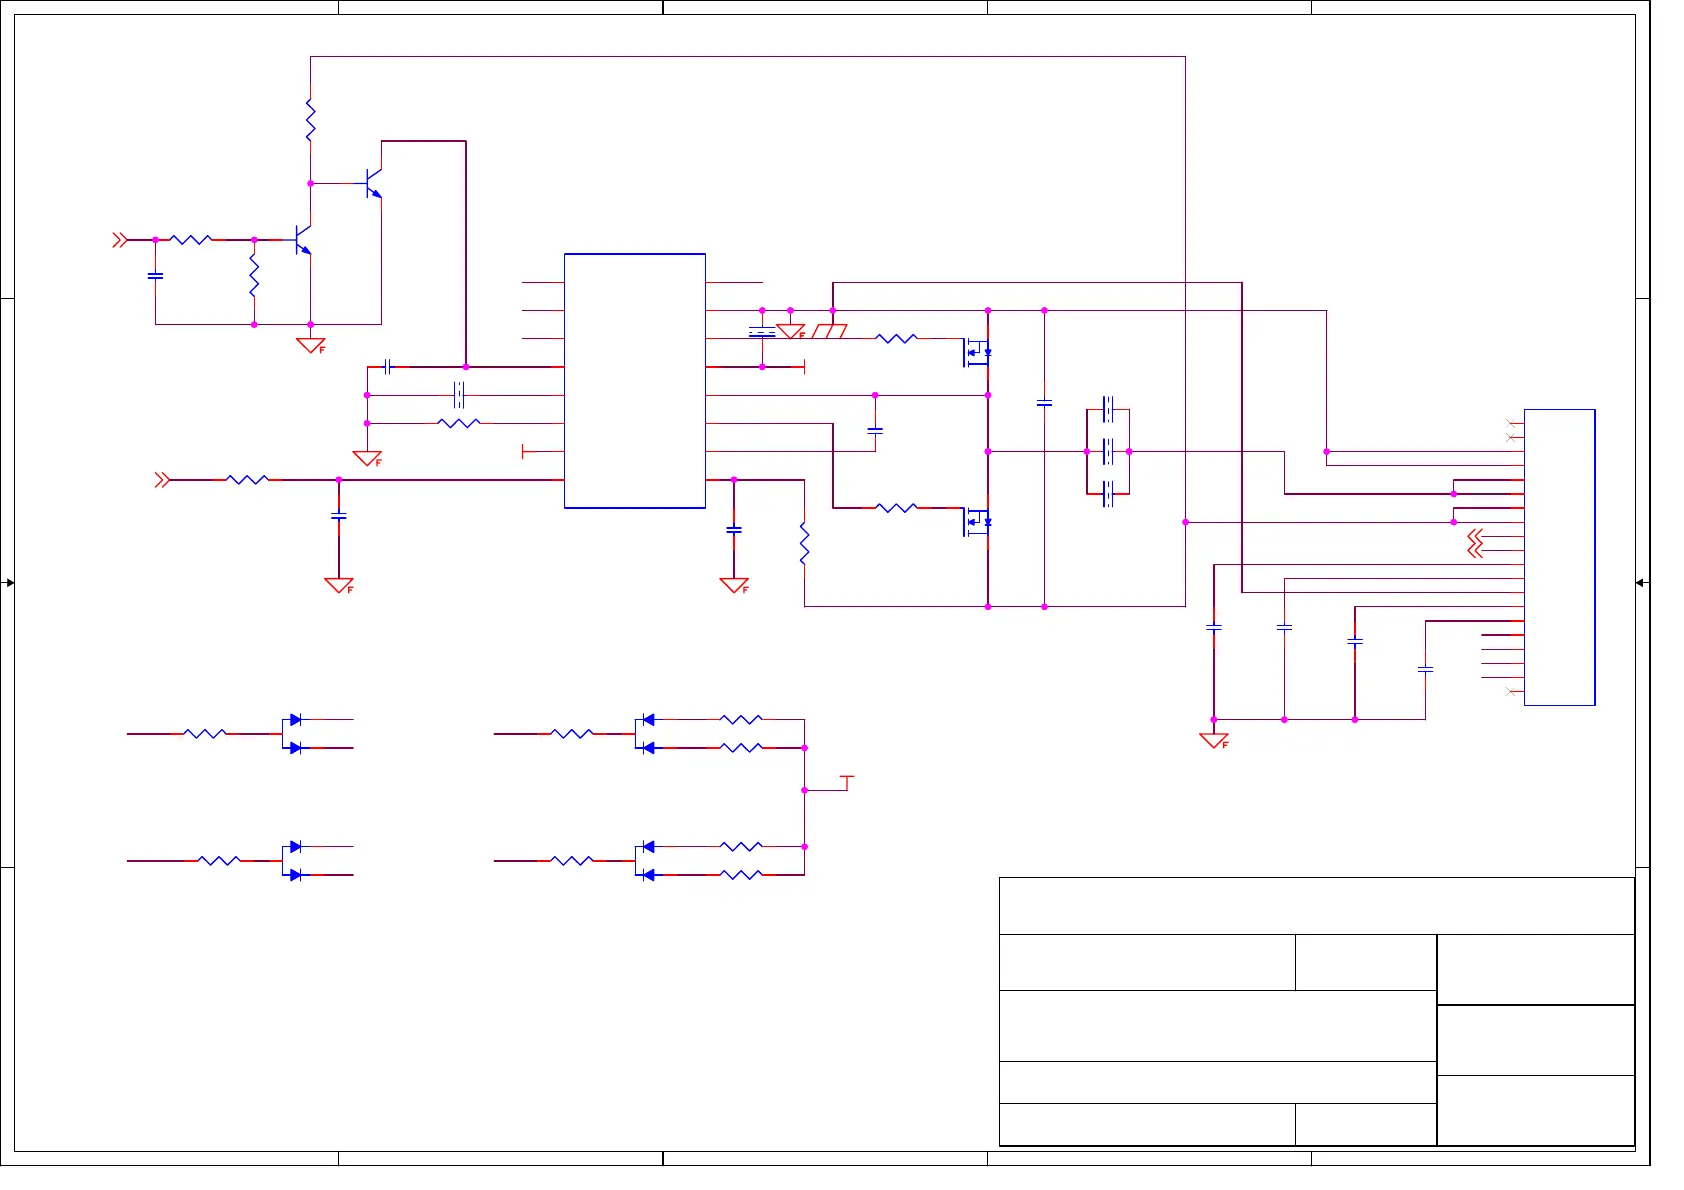Click the parallelogram symbol left of upper gate resistor
The width and height of the screenshot is (1684, 1190).
pos(830,331)
